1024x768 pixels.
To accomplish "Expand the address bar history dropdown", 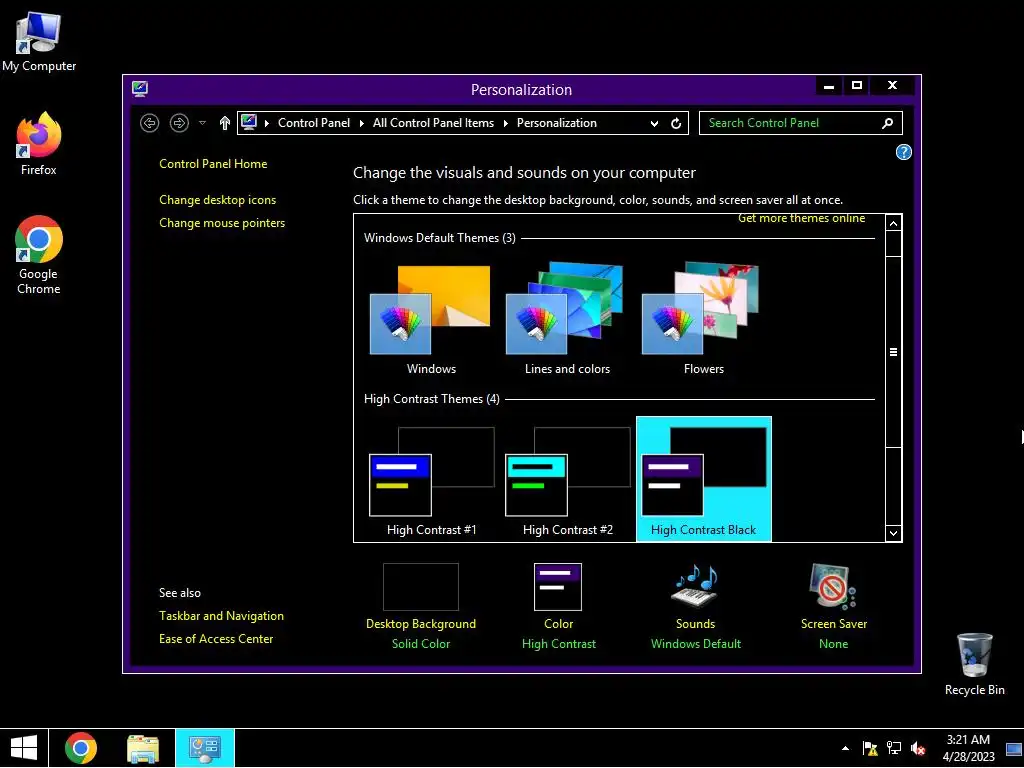I will click(x=654, y=123).
